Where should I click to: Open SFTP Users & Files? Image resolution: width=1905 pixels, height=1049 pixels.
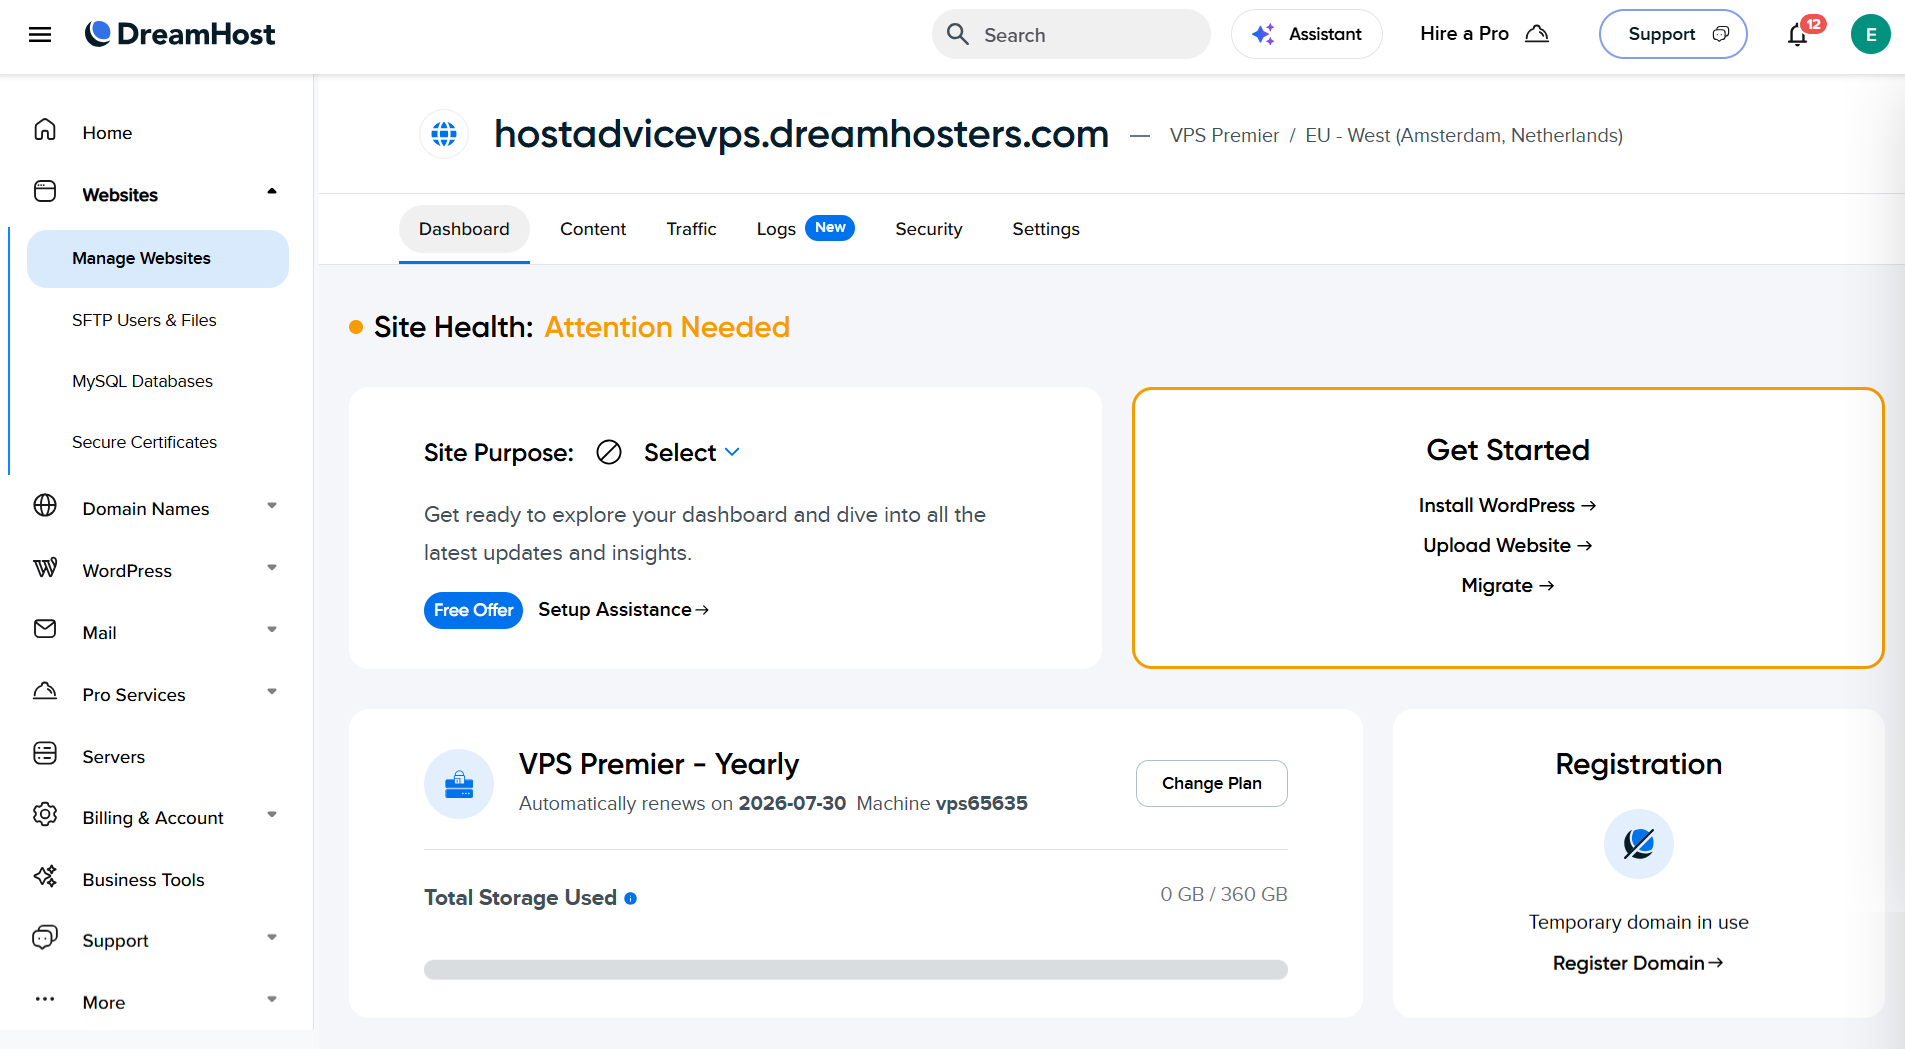click(x=144, y=320)
